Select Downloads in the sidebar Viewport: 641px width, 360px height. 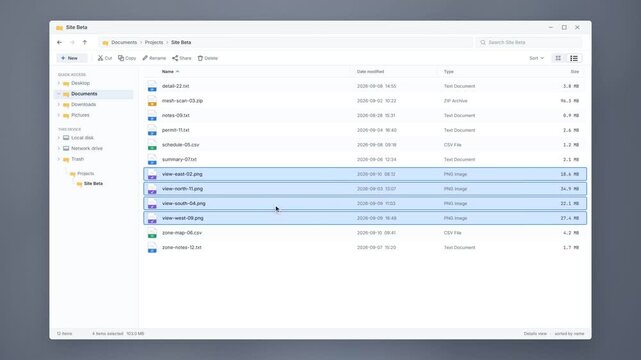coord(83,104)
